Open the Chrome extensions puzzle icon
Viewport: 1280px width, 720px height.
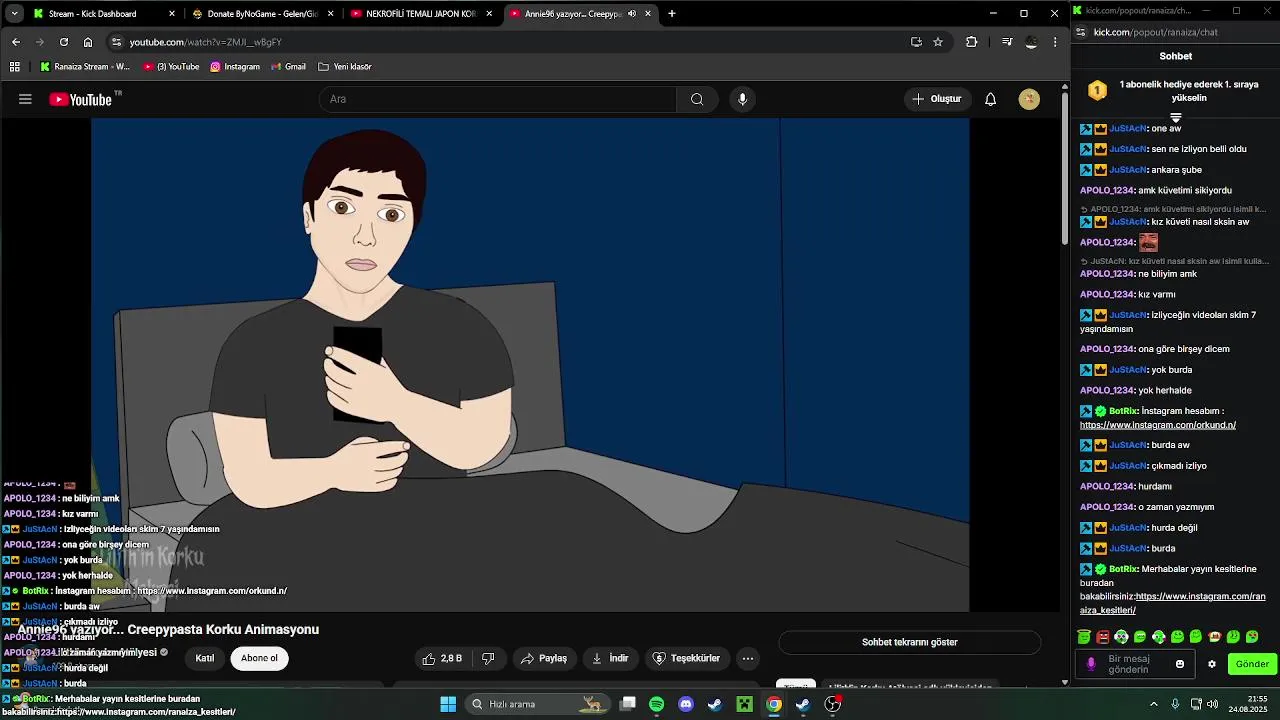(971, 42)
